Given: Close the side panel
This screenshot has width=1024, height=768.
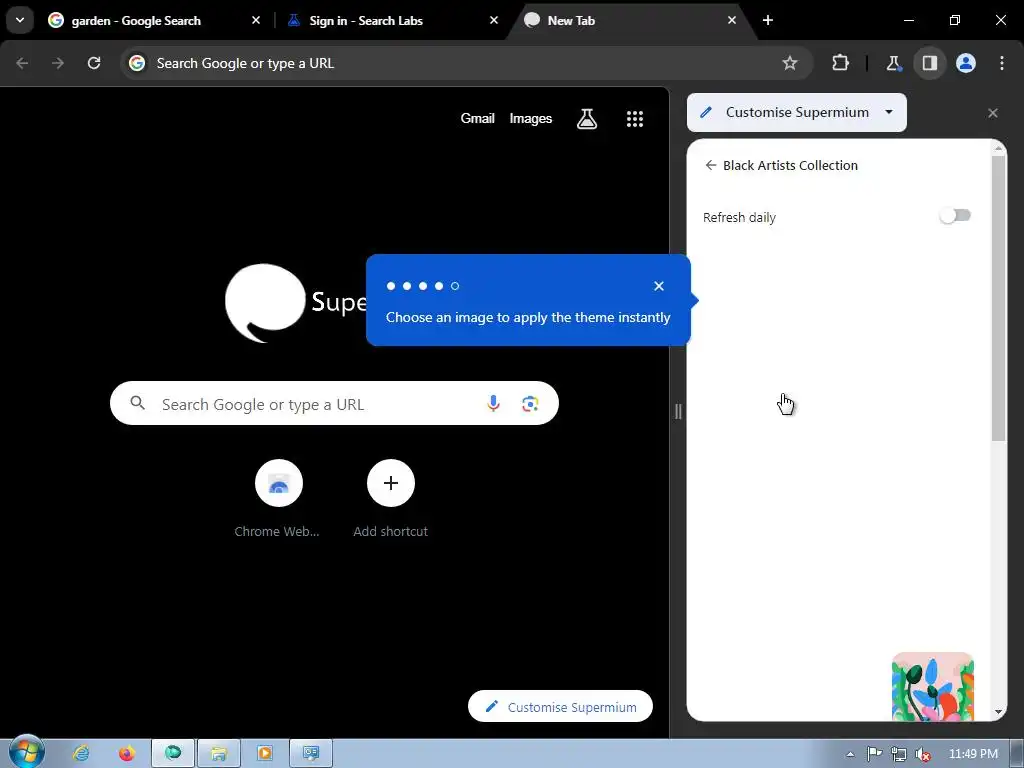Looking at the screenshot, I should tap(993, 113).
